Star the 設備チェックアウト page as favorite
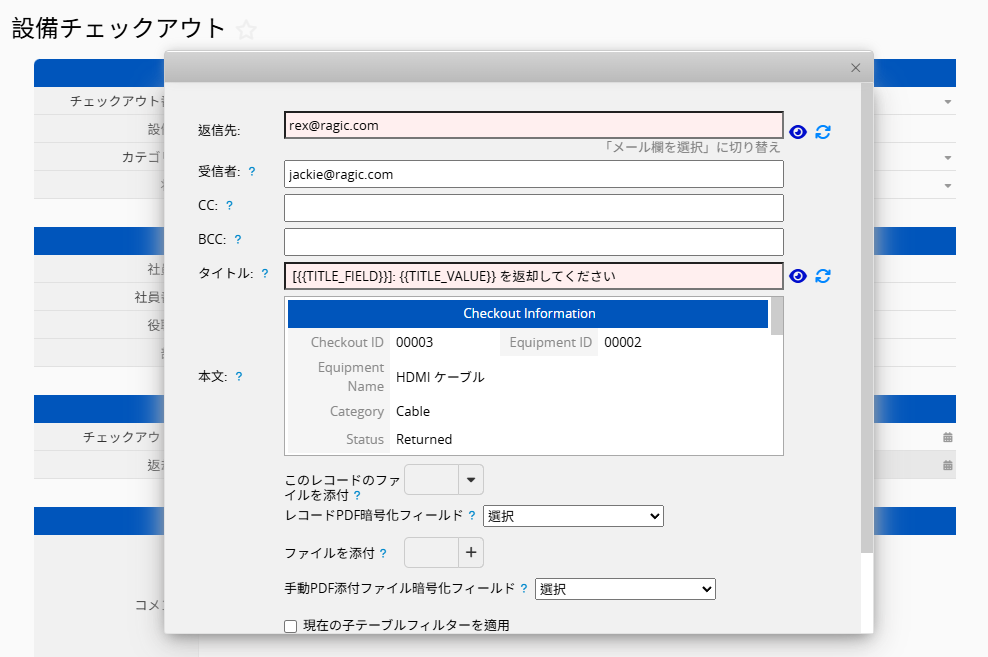This screenshot has width=988, height=657. point(246,30)
